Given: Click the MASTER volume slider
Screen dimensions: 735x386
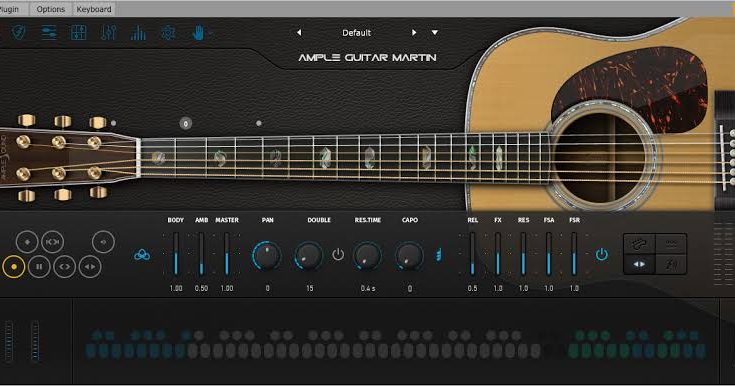Looking at the screenshot, I should (227, 254).
